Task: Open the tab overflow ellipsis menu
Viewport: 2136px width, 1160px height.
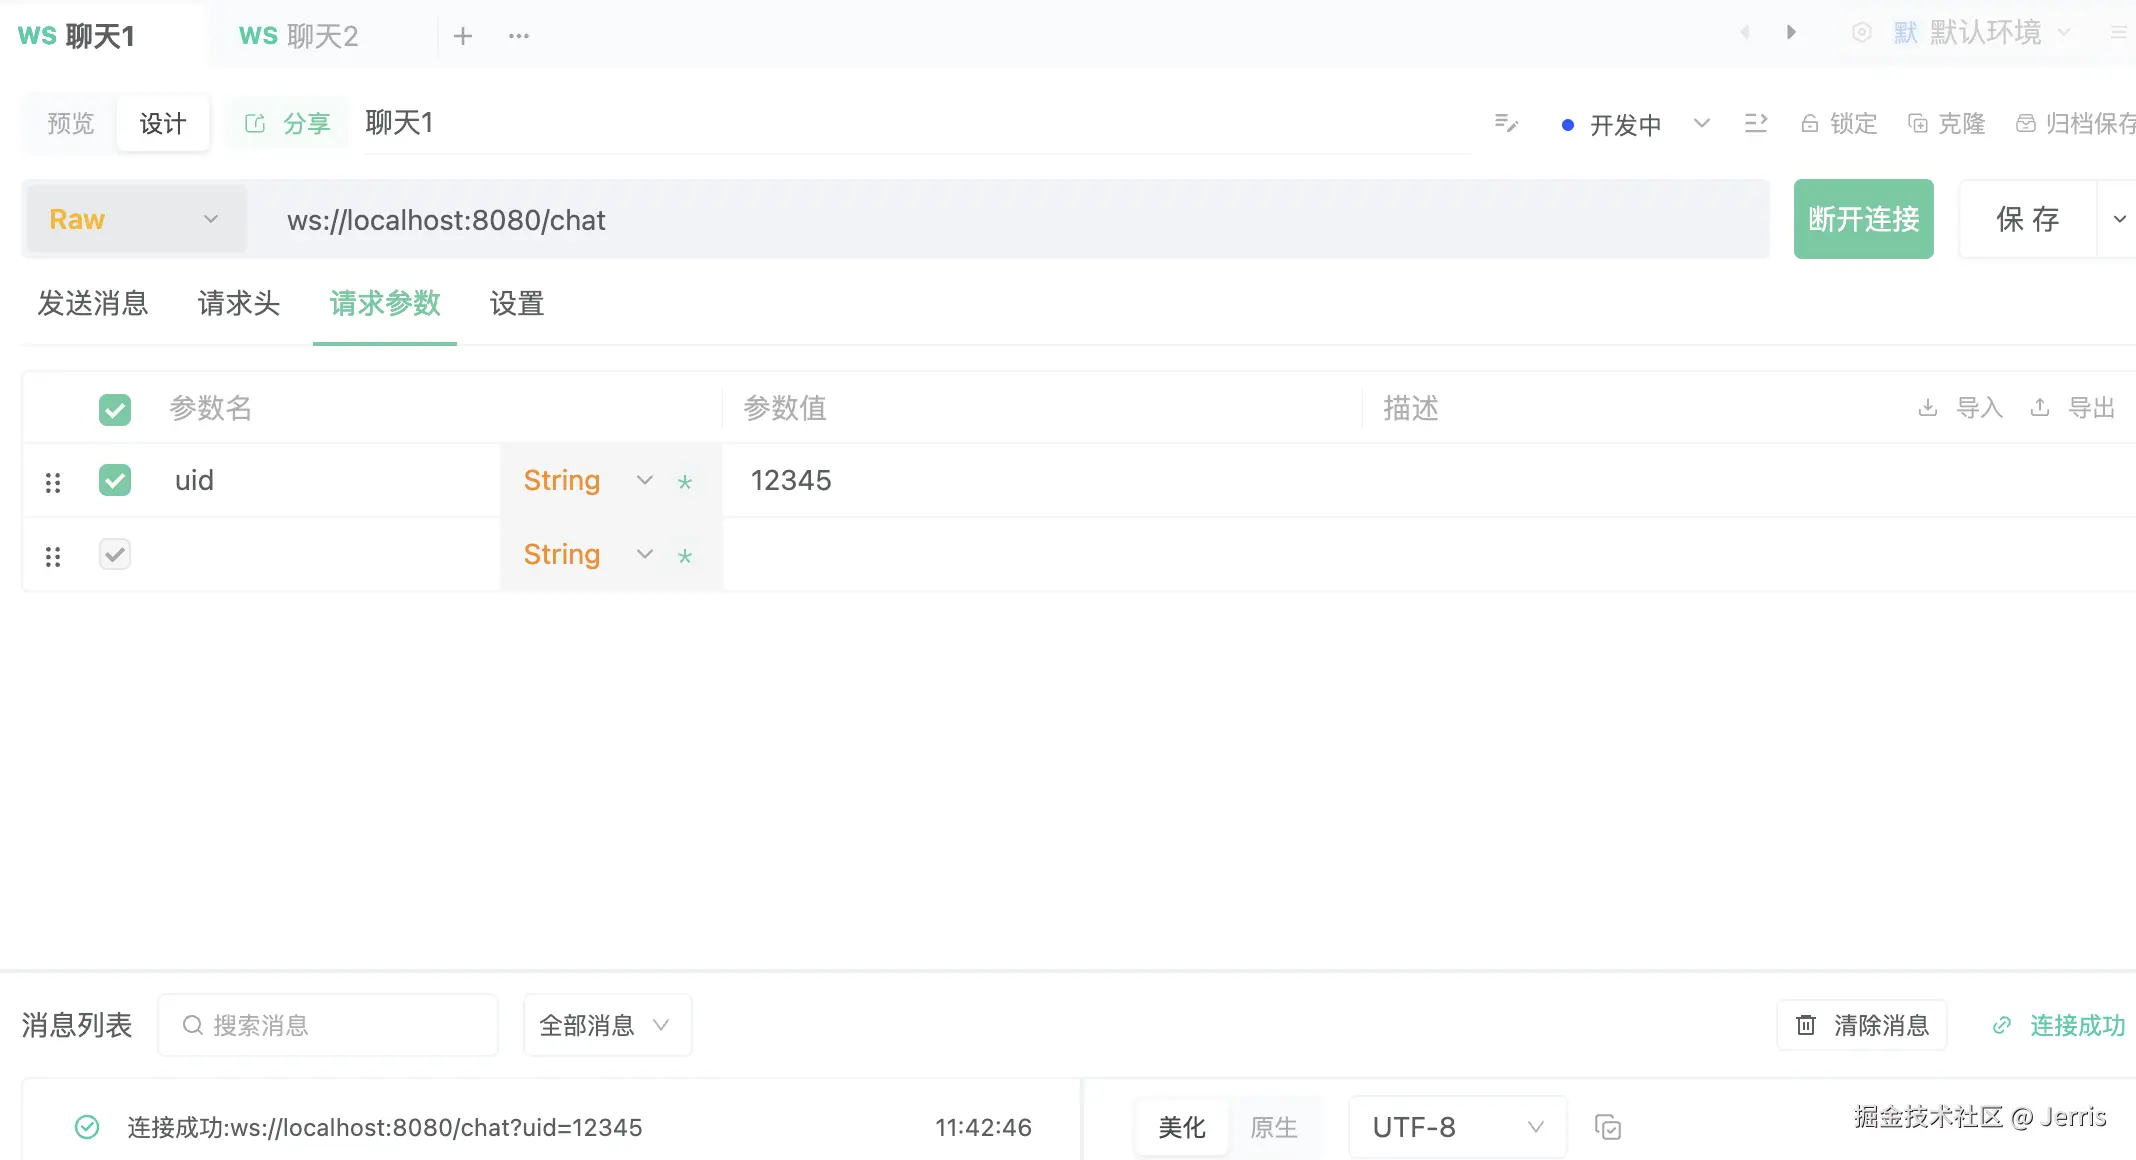Action: click(x=518, y=37)
